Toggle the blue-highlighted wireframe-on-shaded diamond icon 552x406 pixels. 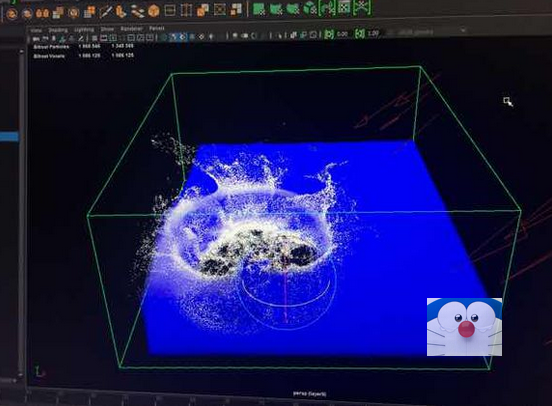coord(183,37)
